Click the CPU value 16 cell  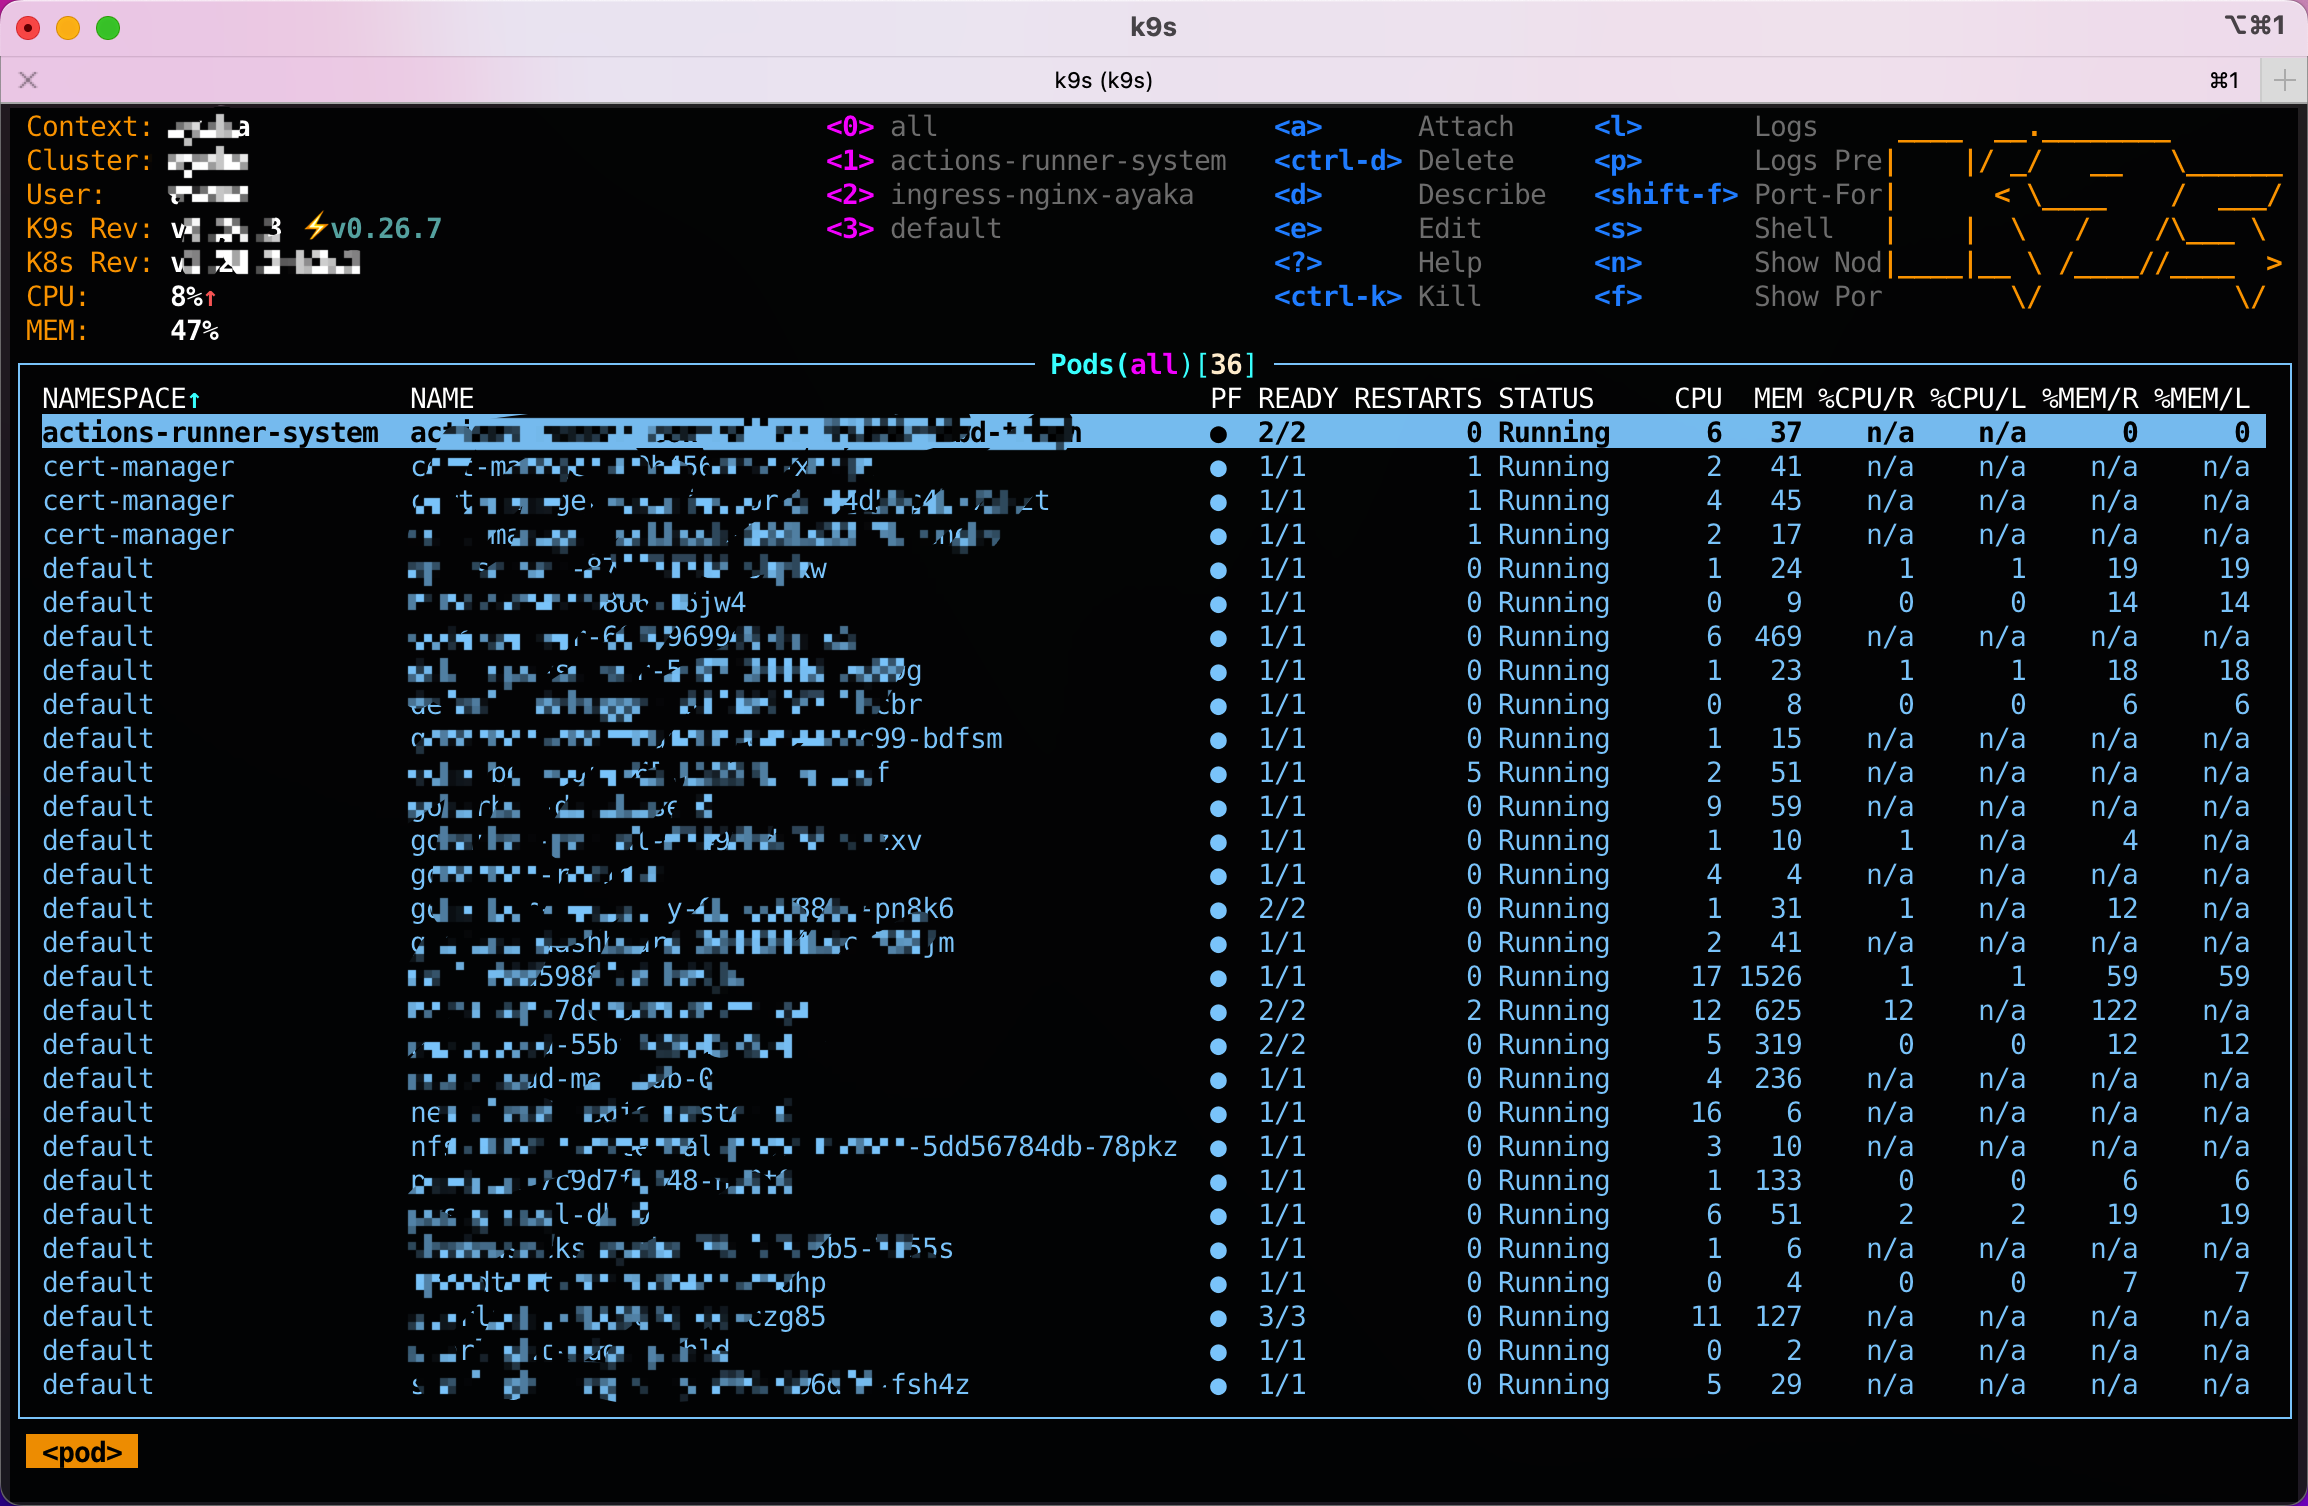click(1706, 1113)
